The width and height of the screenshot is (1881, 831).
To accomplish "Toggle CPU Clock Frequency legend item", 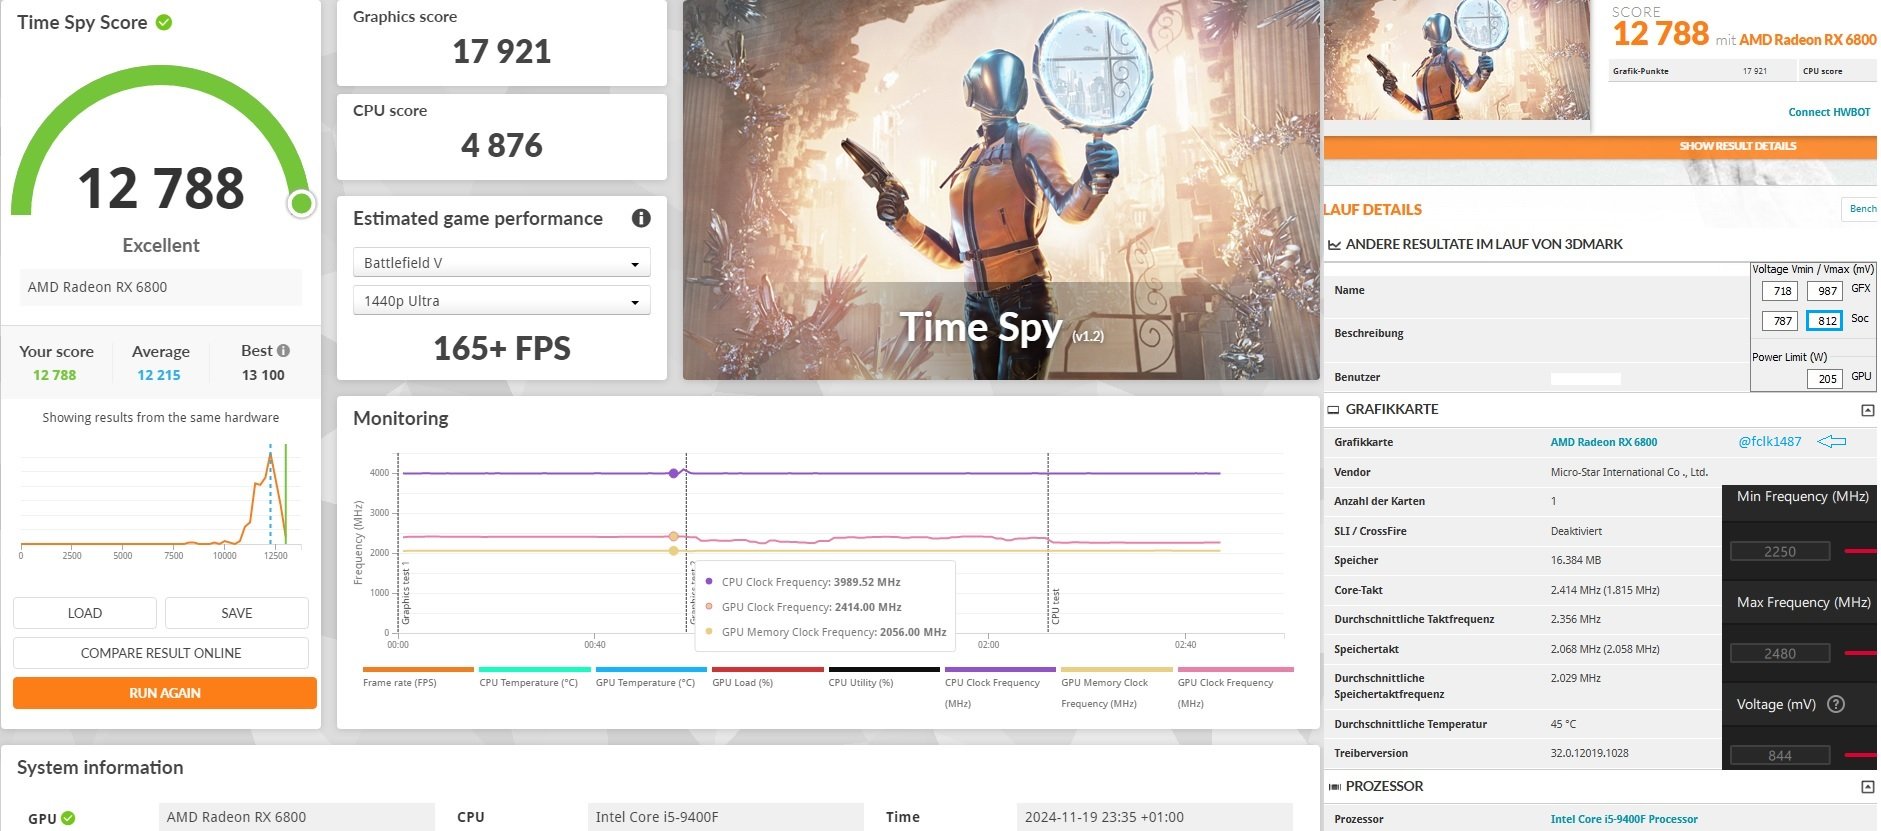I will point(1000,688).
